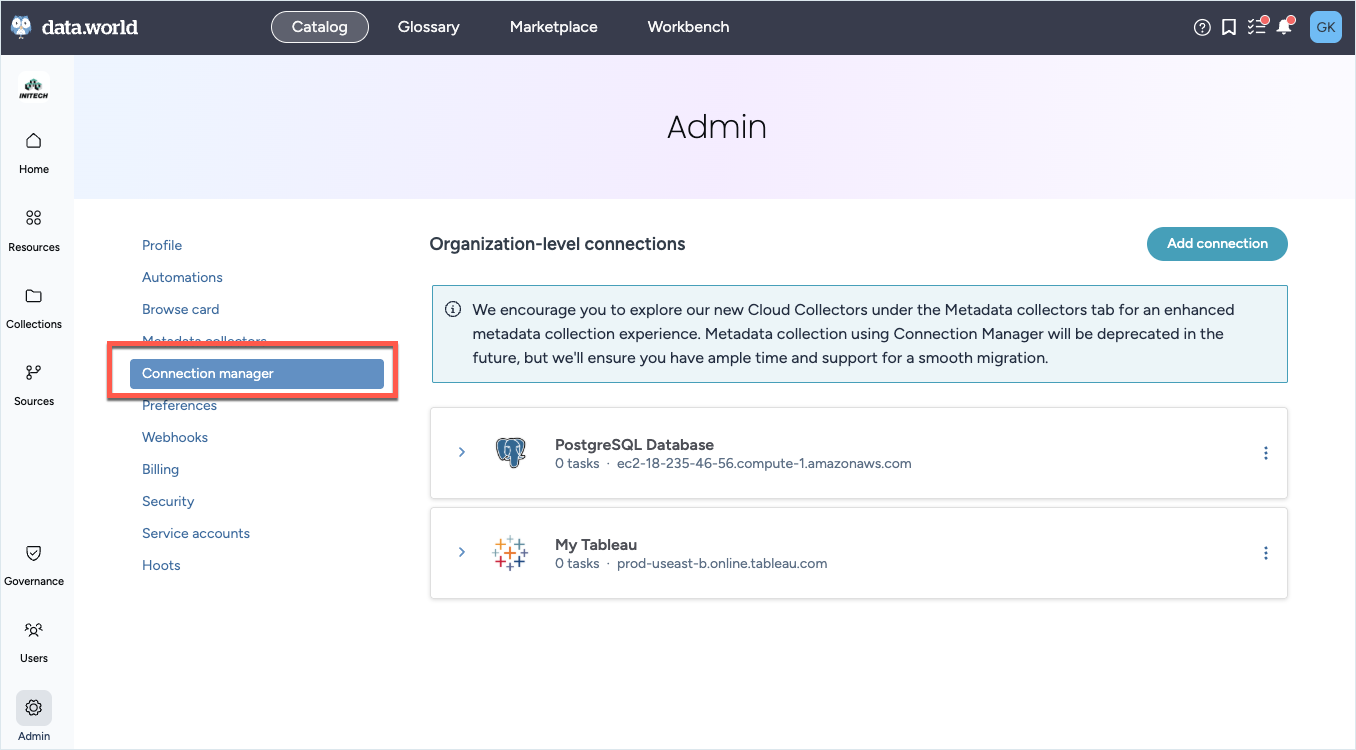The height and width of the screenshot is (750, 1356).
Task: Expand the My Tableau connection
Action: tap(462, 552)
